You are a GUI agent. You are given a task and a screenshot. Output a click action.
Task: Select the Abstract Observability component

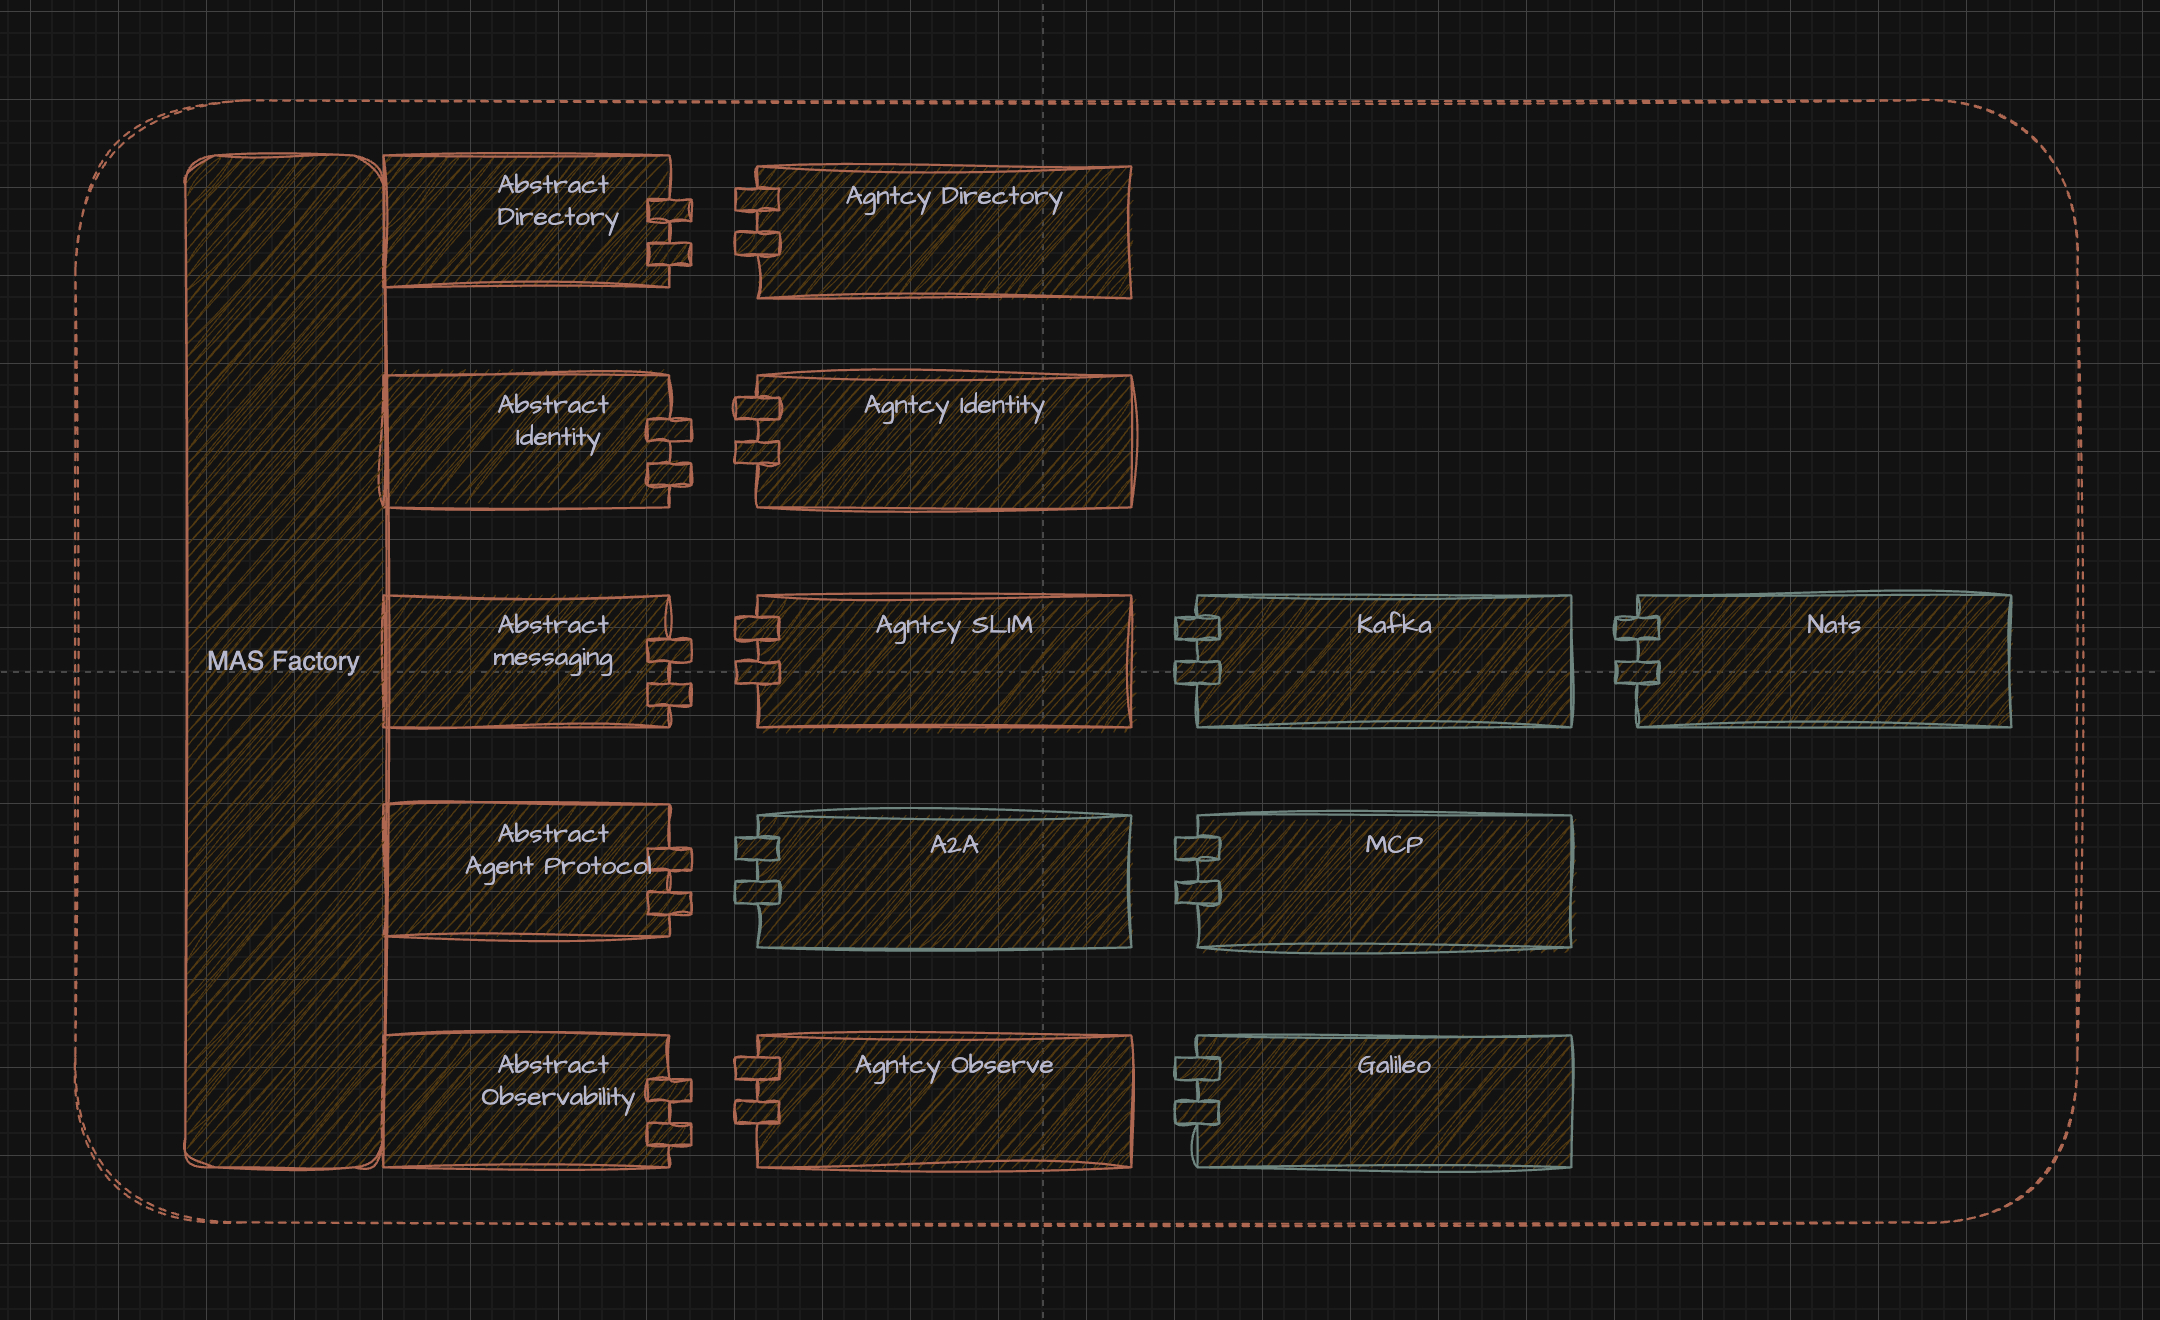[538, 1101]
